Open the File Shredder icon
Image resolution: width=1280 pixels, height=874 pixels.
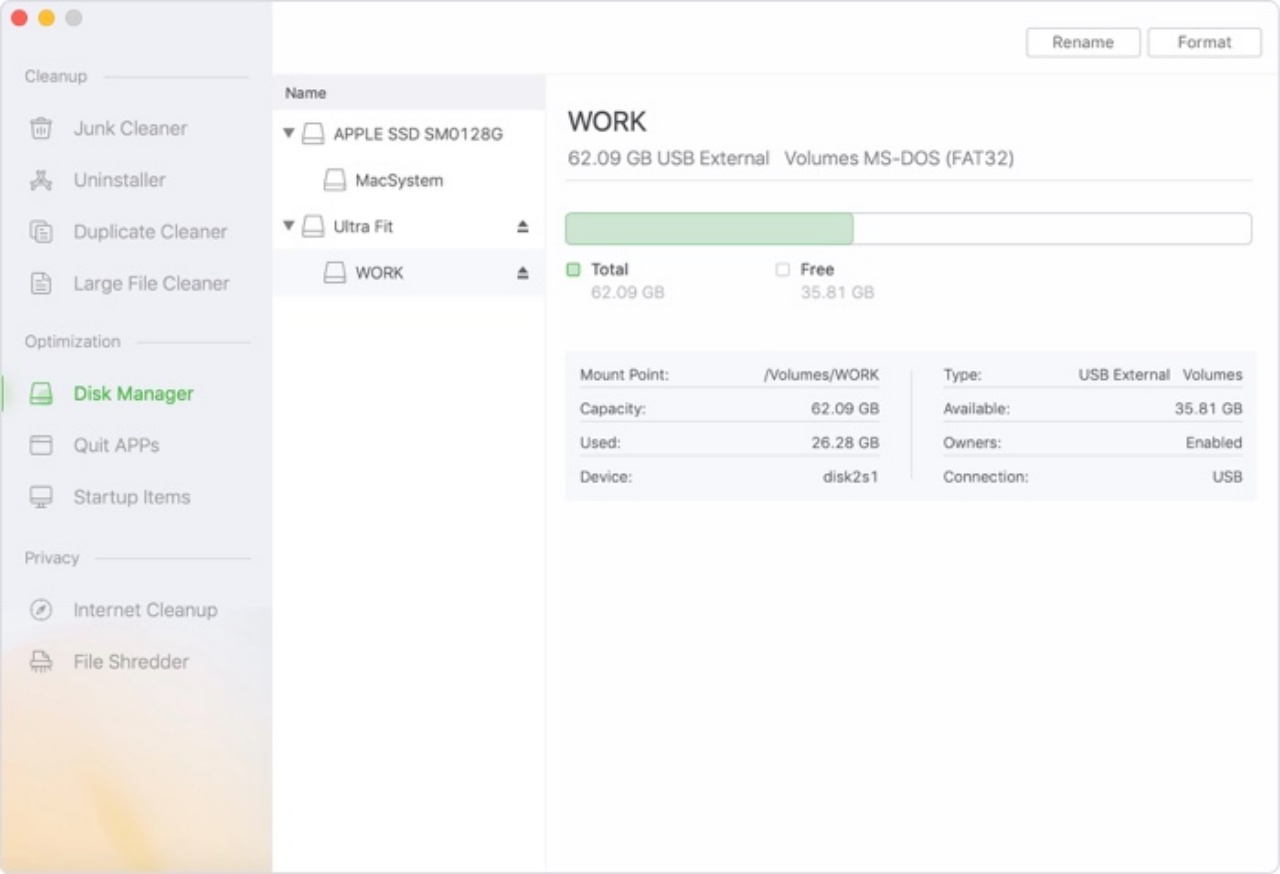point(41,662)
